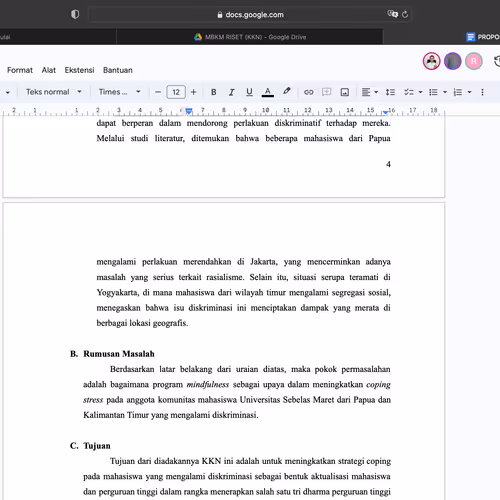Click the heading C. Tujuan

point(90,446)
